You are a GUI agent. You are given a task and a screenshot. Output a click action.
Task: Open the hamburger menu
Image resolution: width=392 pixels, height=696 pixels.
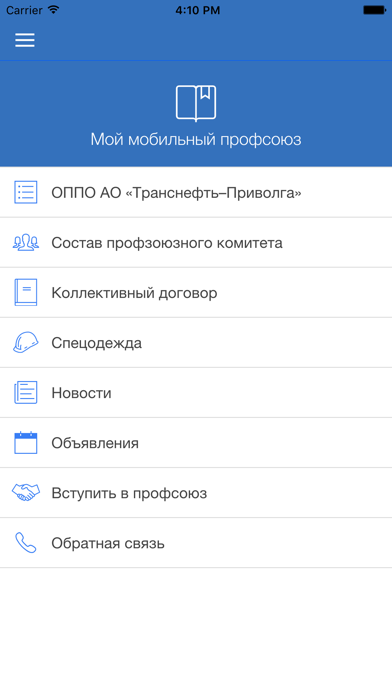pos(25,40)
